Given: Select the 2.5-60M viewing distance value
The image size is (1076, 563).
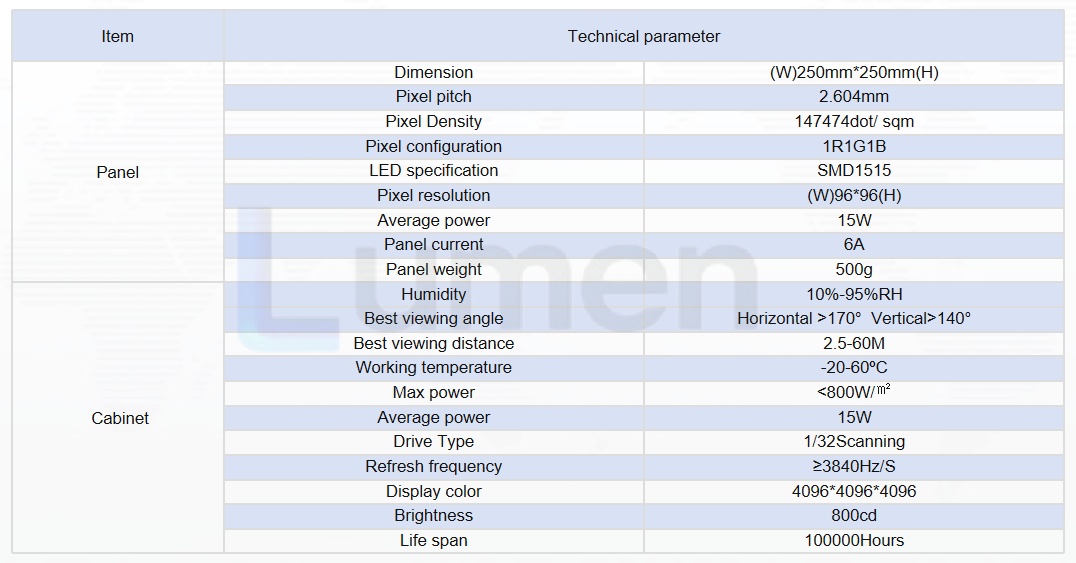Looking at the screenshot, I should pyautogui.click(x=854, y=343).
